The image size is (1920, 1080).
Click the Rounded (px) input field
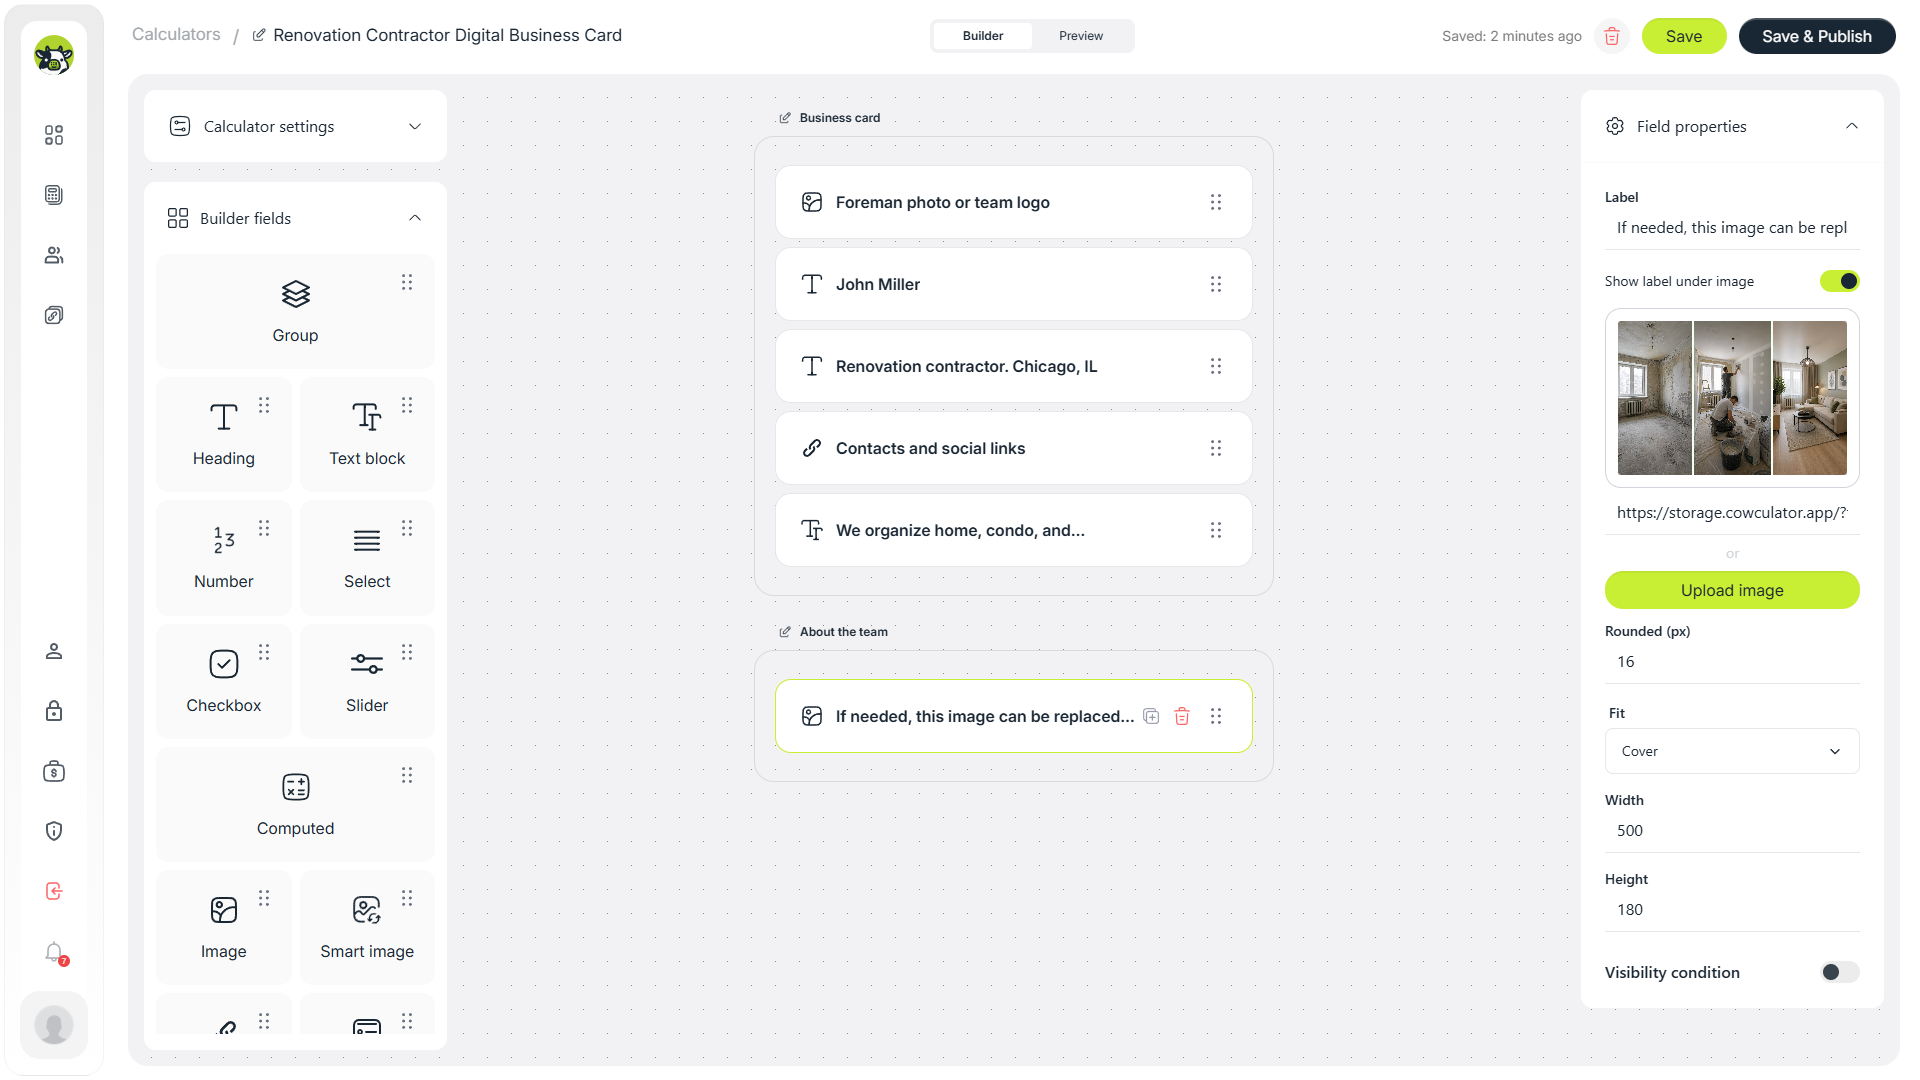tap(1732, 662)
